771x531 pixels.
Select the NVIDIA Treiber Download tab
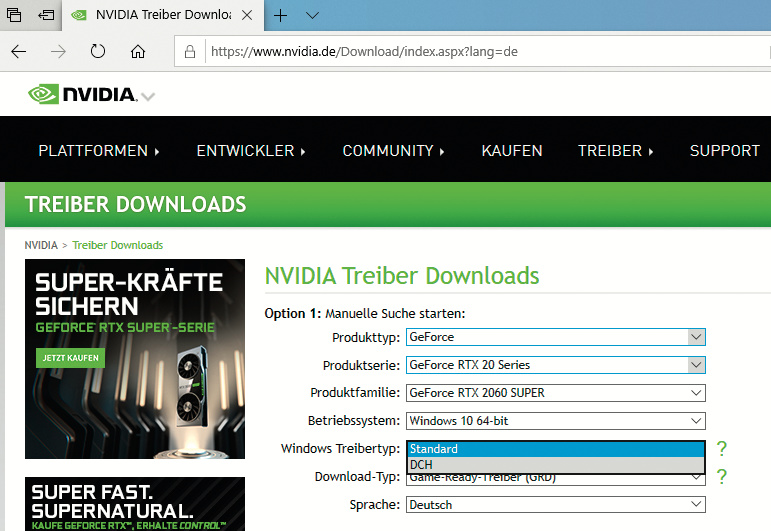(163, 15)
